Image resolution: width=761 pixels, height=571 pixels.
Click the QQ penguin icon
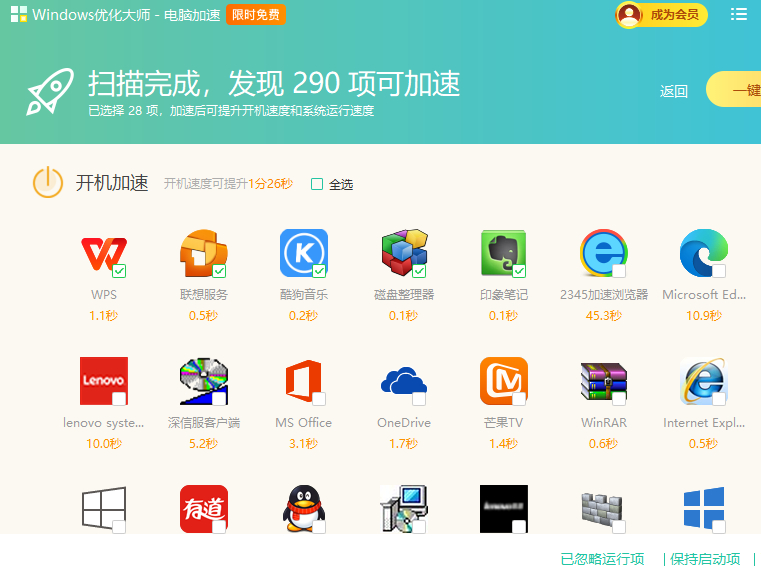[304, 508]
